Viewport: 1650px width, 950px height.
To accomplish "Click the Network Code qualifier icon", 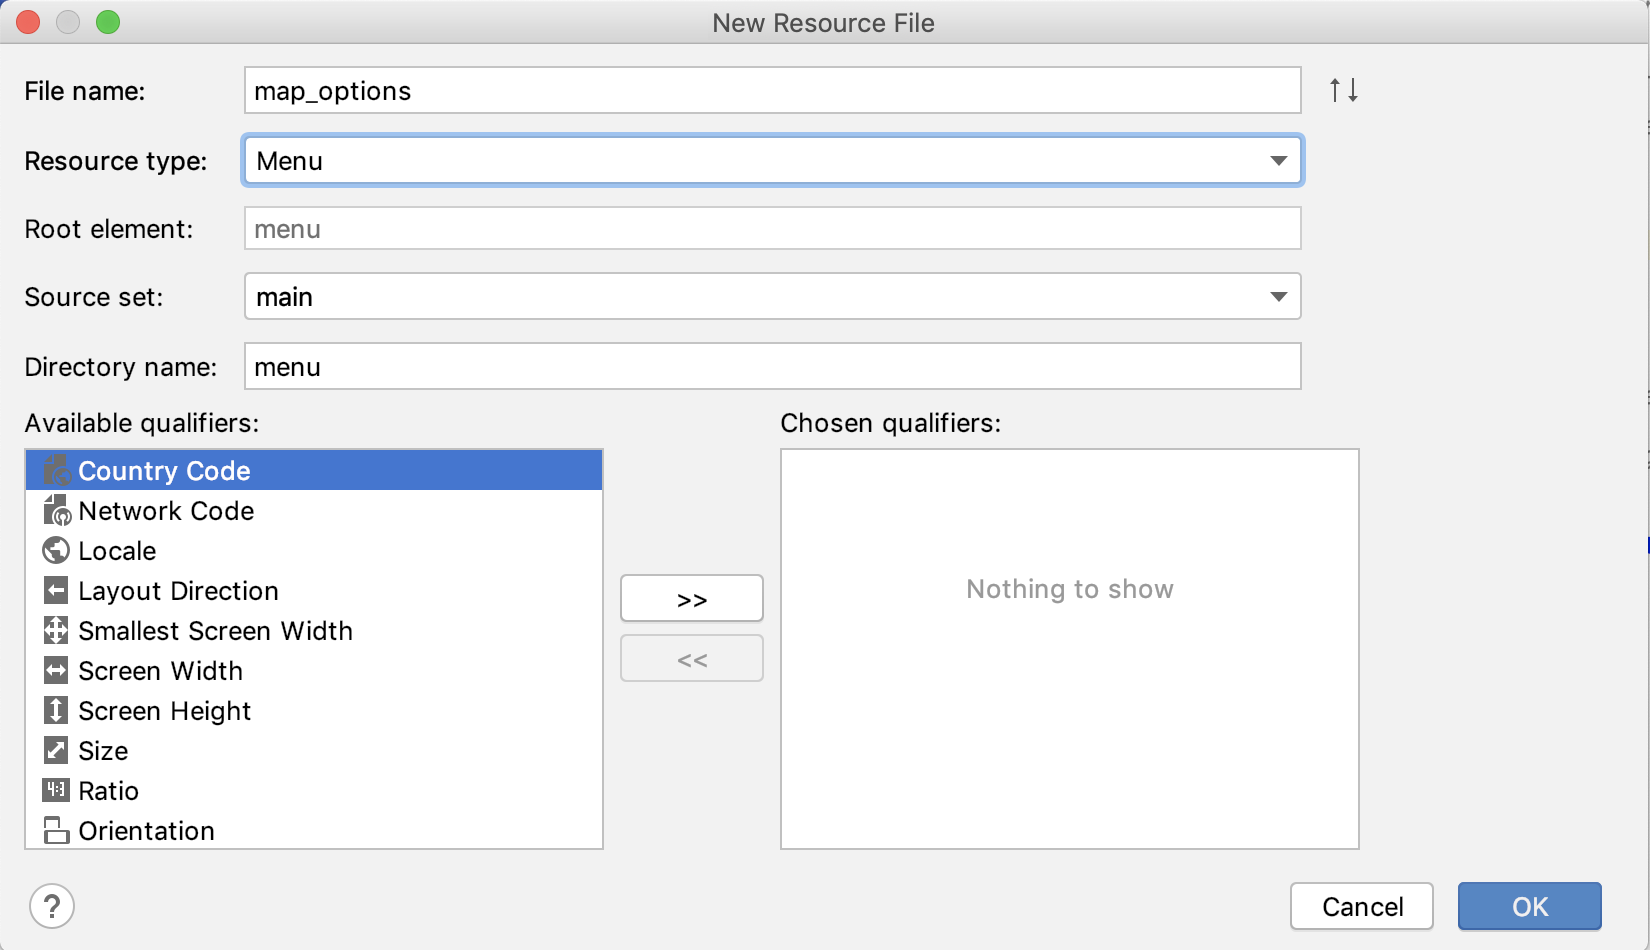I will (x=56, y=510).
